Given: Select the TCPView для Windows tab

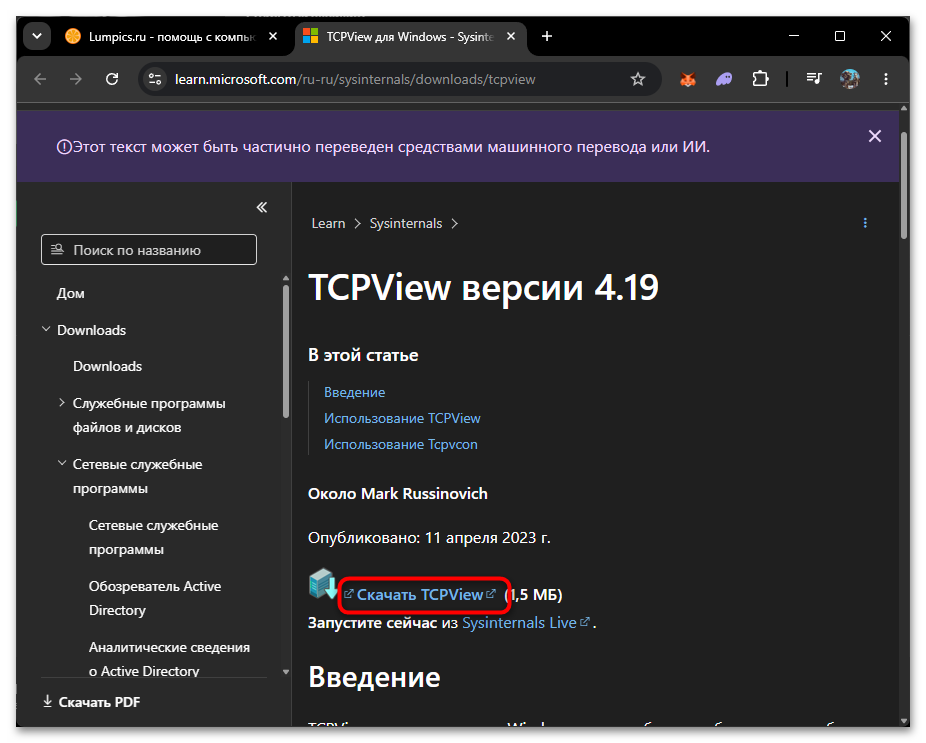Looking at the screenshot, I should coord(409,37).
